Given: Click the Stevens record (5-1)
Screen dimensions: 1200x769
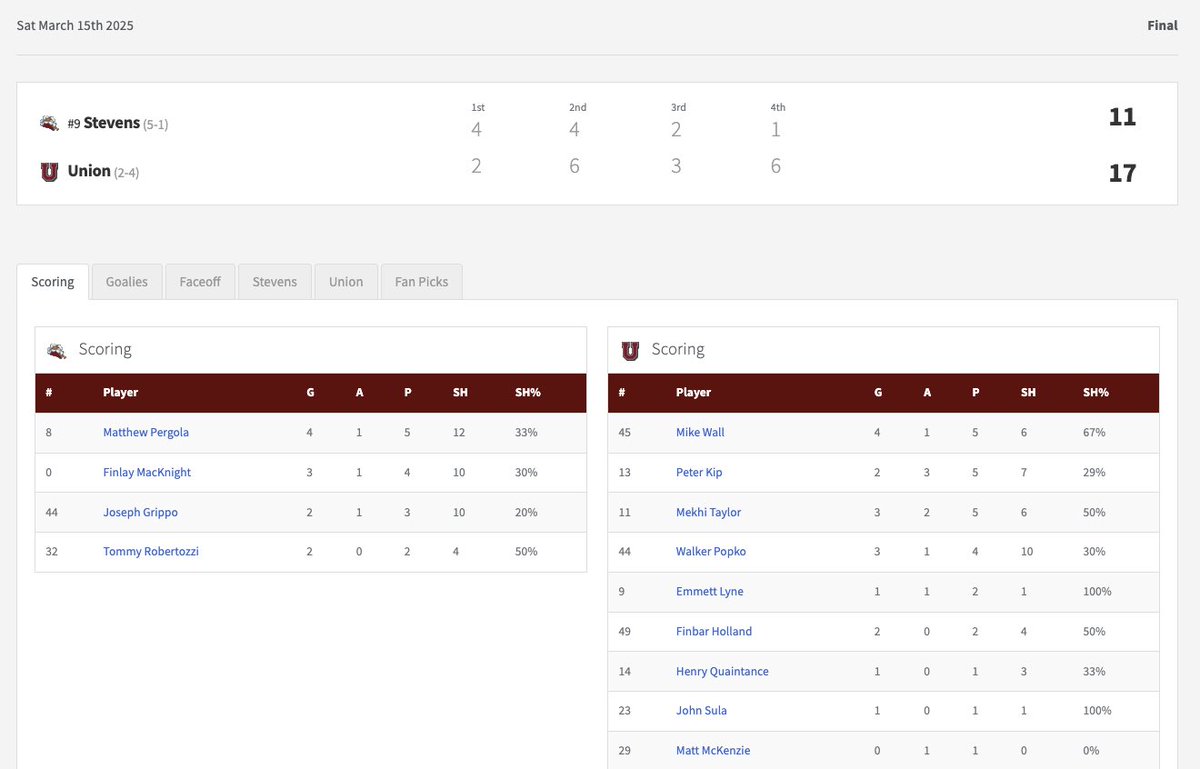Looking at the screenshot, I should coord(156,124).
